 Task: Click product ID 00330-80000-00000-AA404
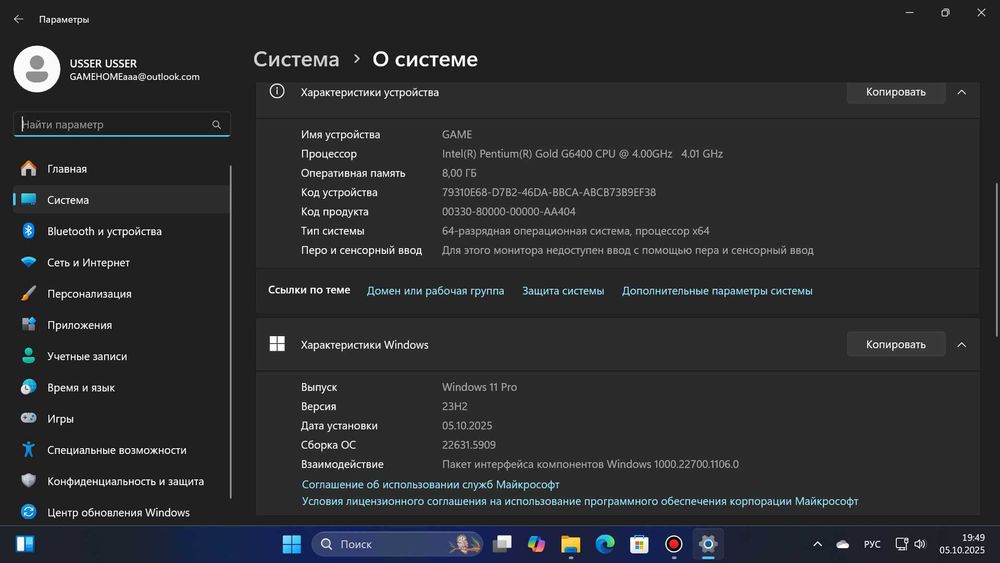[508, 211]
